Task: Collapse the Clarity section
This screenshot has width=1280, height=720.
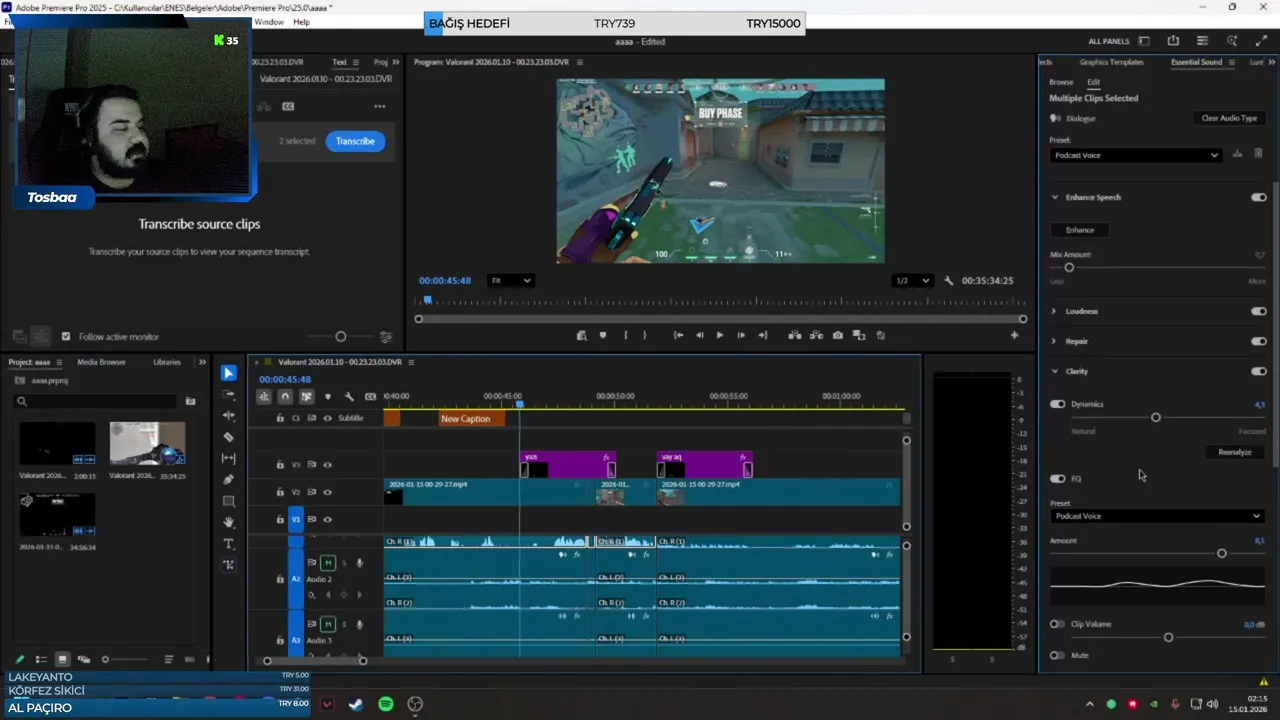Action: pos(1054,371)
